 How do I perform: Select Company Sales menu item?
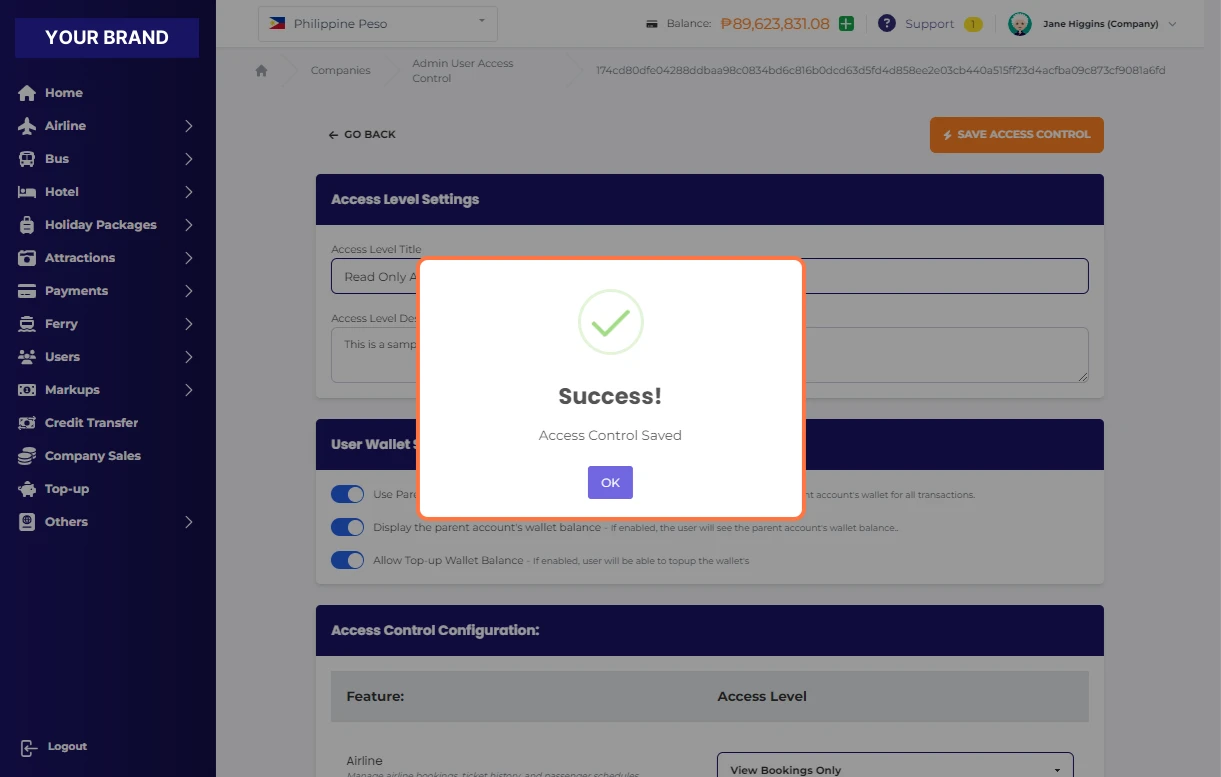pyautogui.click(x=92, y=456)
